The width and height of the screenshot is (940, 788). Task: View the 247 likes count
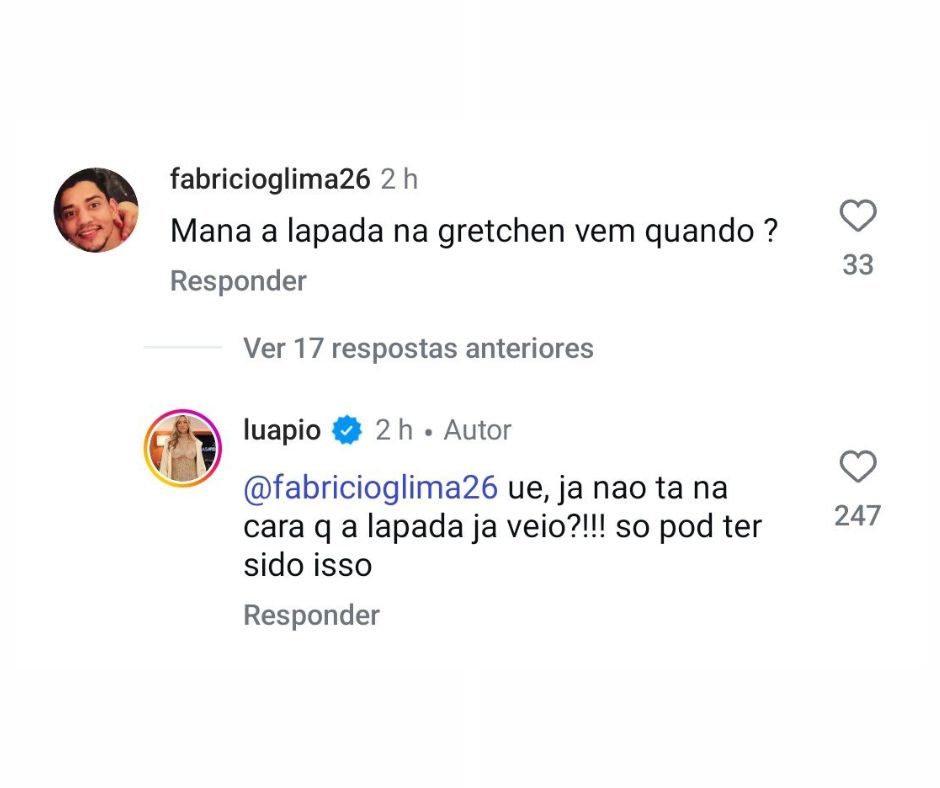coord(857,516)
